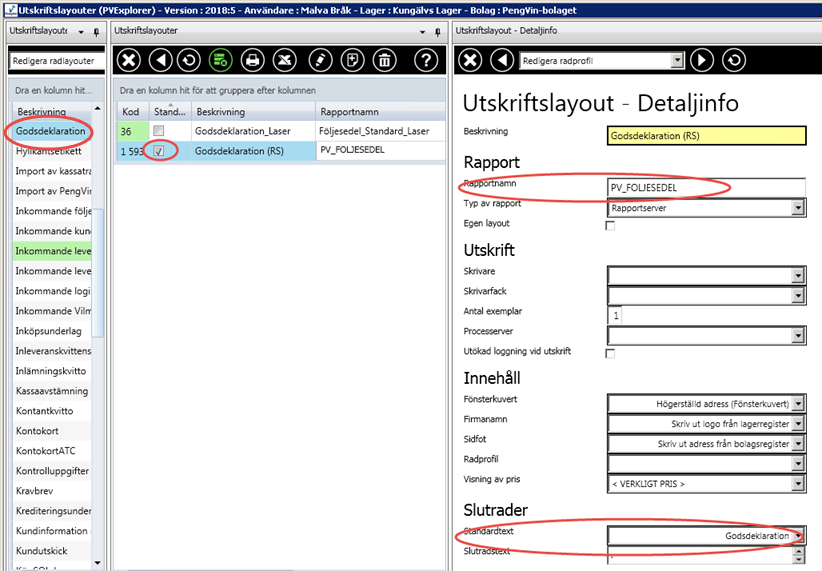Click the forward arrow icon in Detaljinfo toolbar
This screenshot has width=822, height=571.
703,60
